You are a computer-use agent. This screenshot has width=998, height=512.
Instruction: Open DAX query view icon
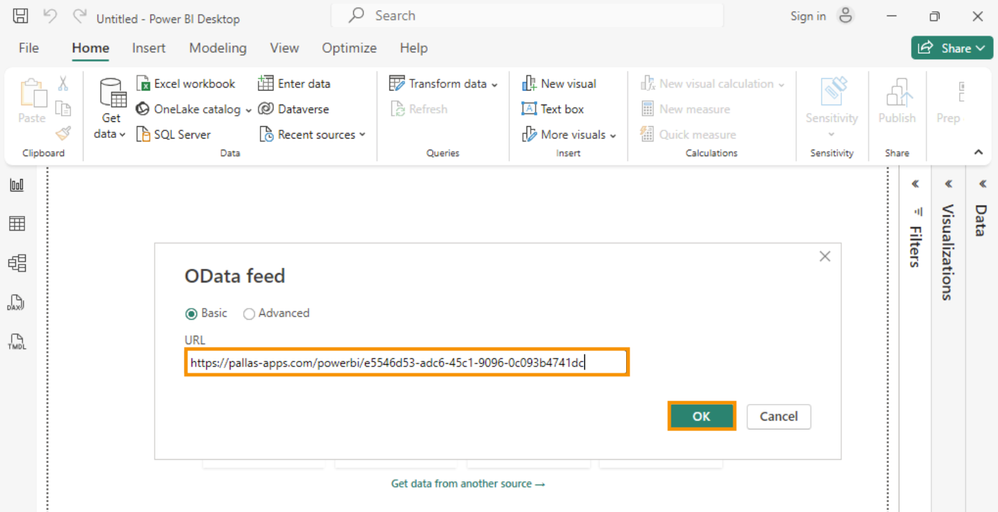click(x=17, y=301)
